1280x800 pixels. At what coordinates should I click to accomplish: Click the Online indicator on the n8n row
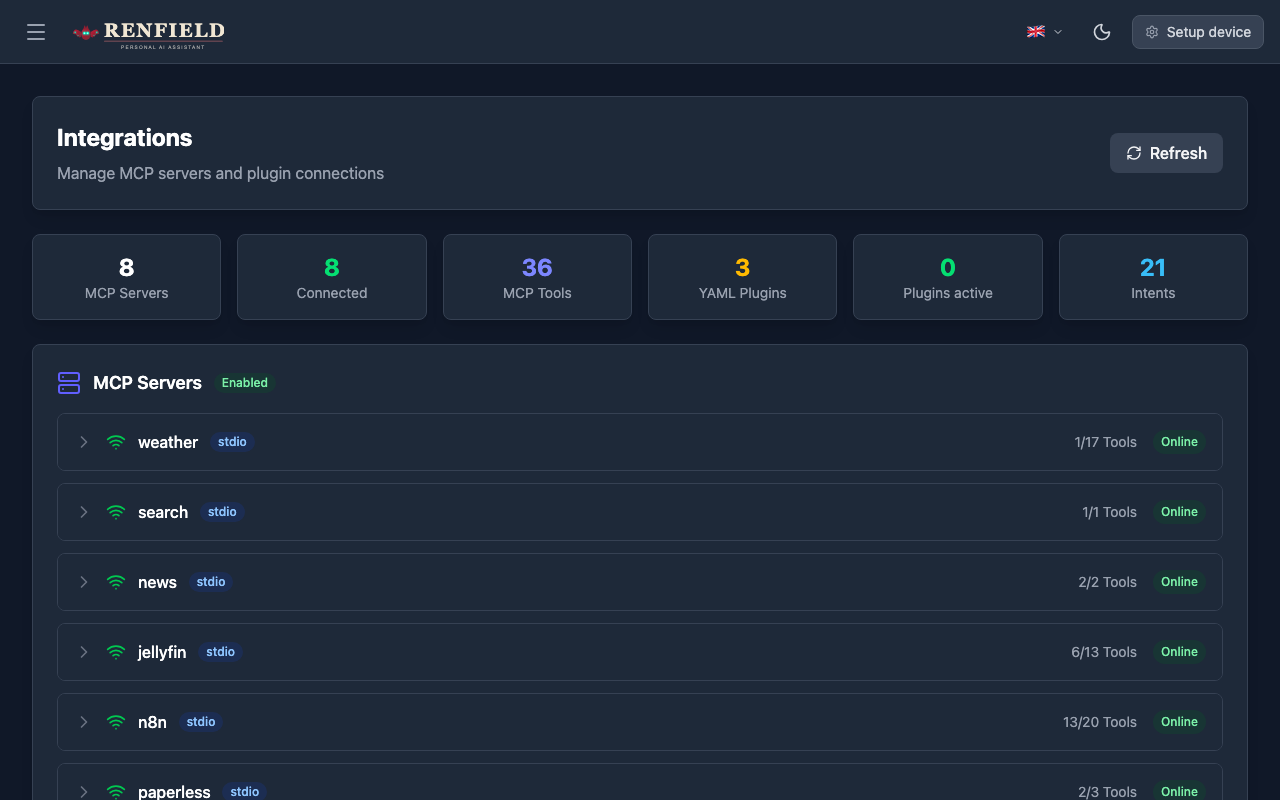[1179, 721]
